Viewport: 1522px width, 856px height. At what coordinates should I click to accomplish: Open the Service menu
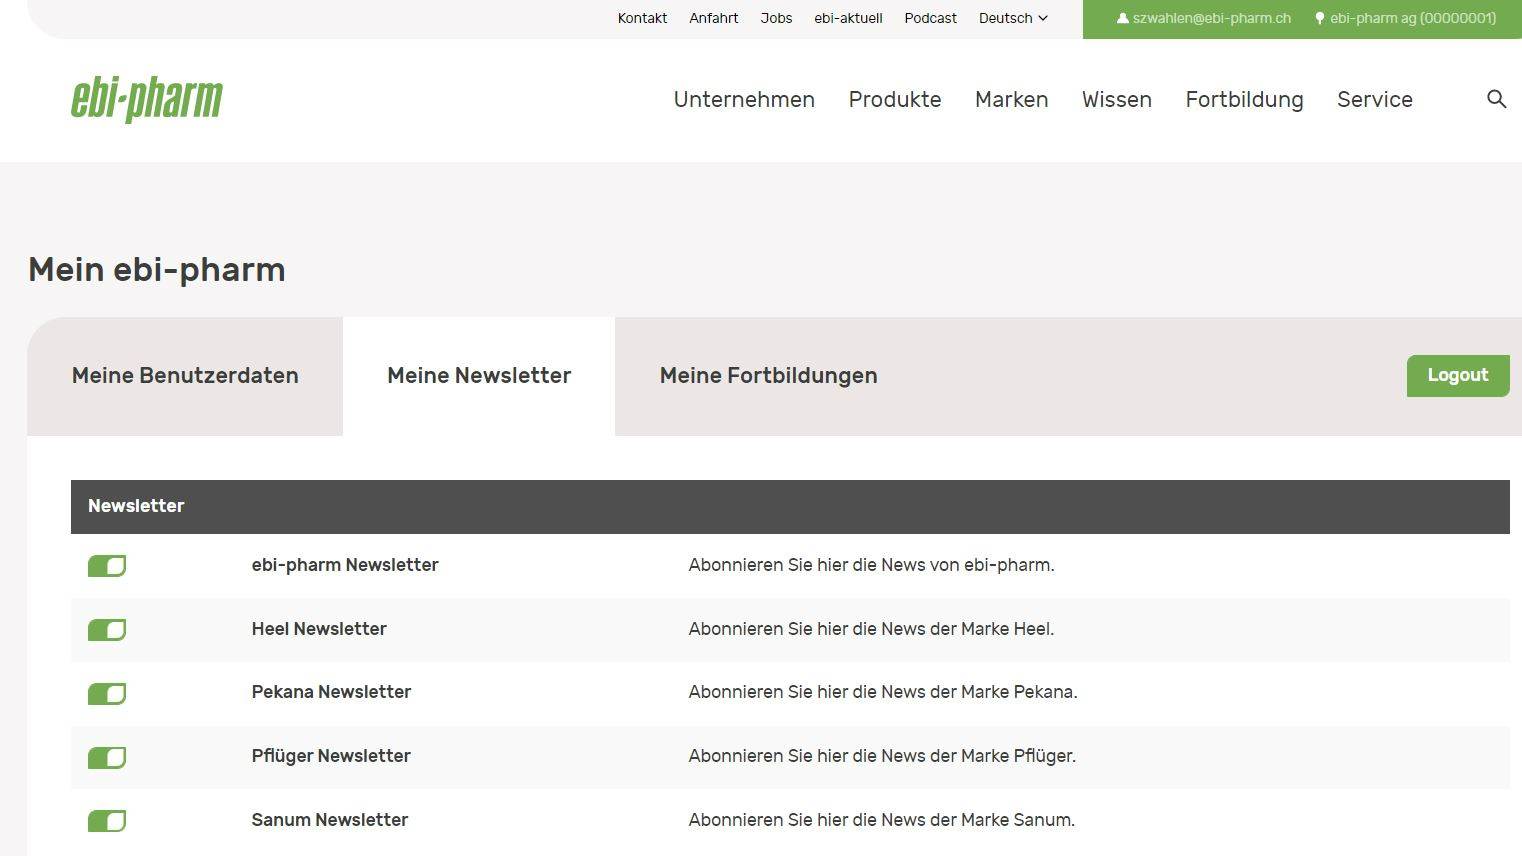point(1375,99)
